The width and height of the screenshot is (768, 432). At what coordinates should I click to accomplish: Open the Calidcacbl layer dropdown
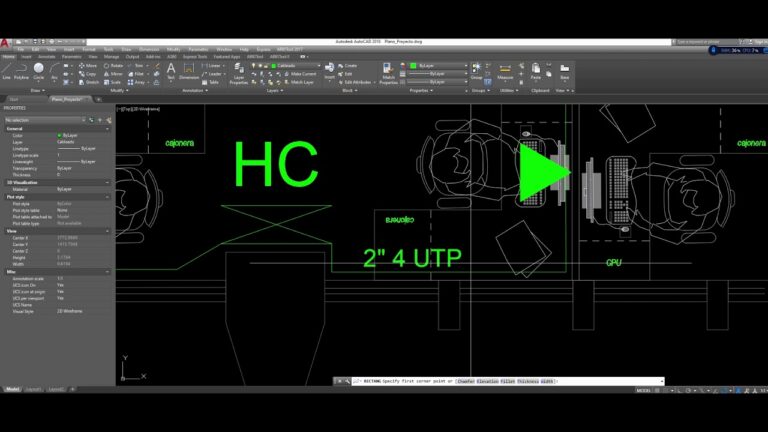(x=290, y=65)
